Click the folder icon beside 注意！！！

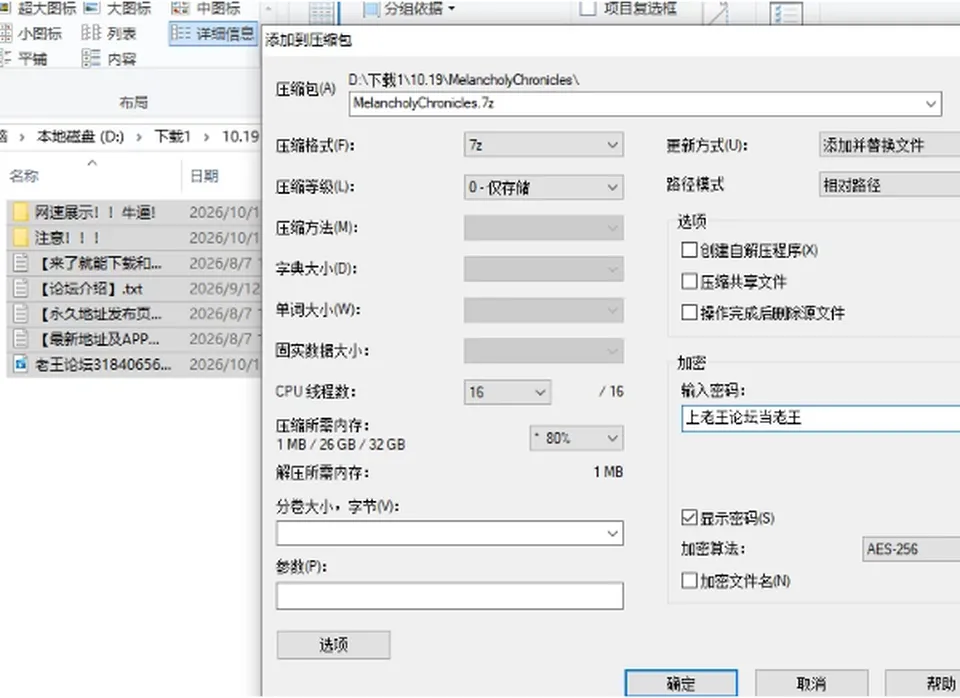(x=21, y=238)
